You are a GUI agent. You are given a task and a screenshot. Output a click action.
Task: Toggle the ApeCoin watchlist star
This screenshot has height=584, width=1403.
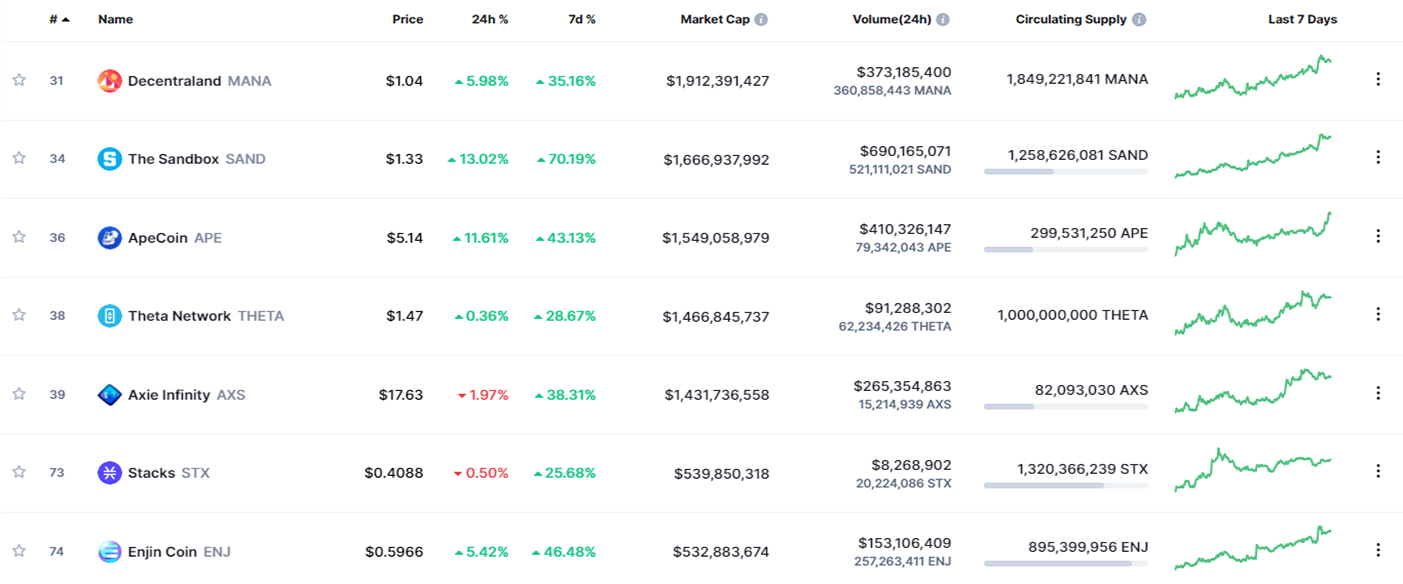click(x=19, y=237)
